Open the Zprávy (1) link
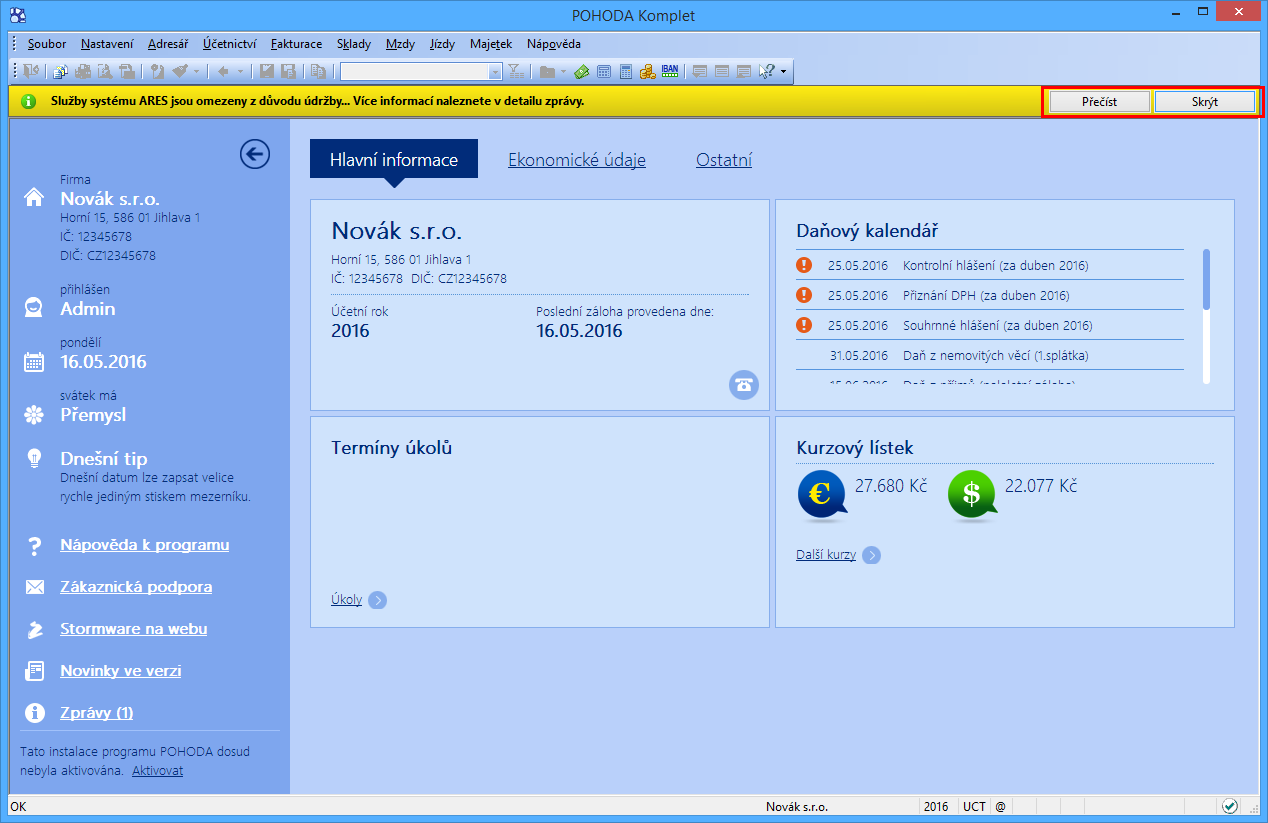Screen dimensions: 1268x823 [x=96, y=713]
